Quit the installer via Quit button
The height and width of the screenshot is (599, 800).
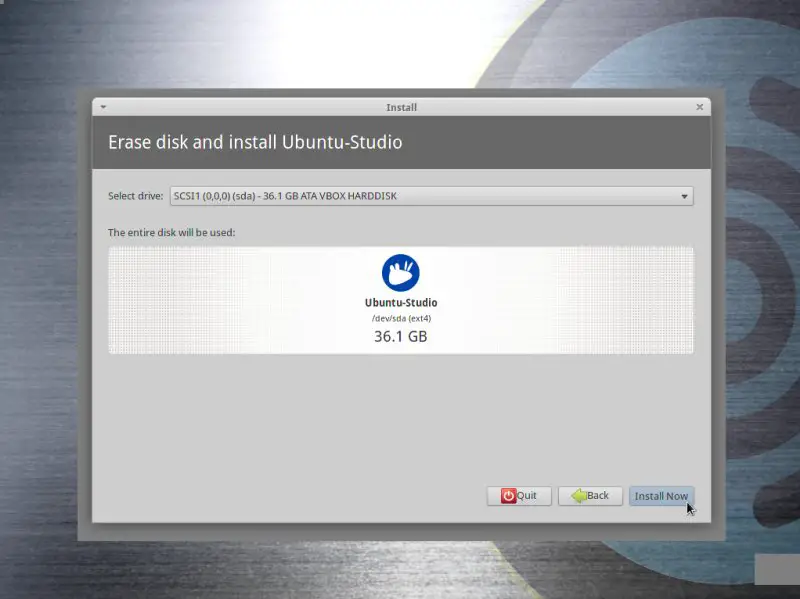pyautogui.click(x=519, y=496)
